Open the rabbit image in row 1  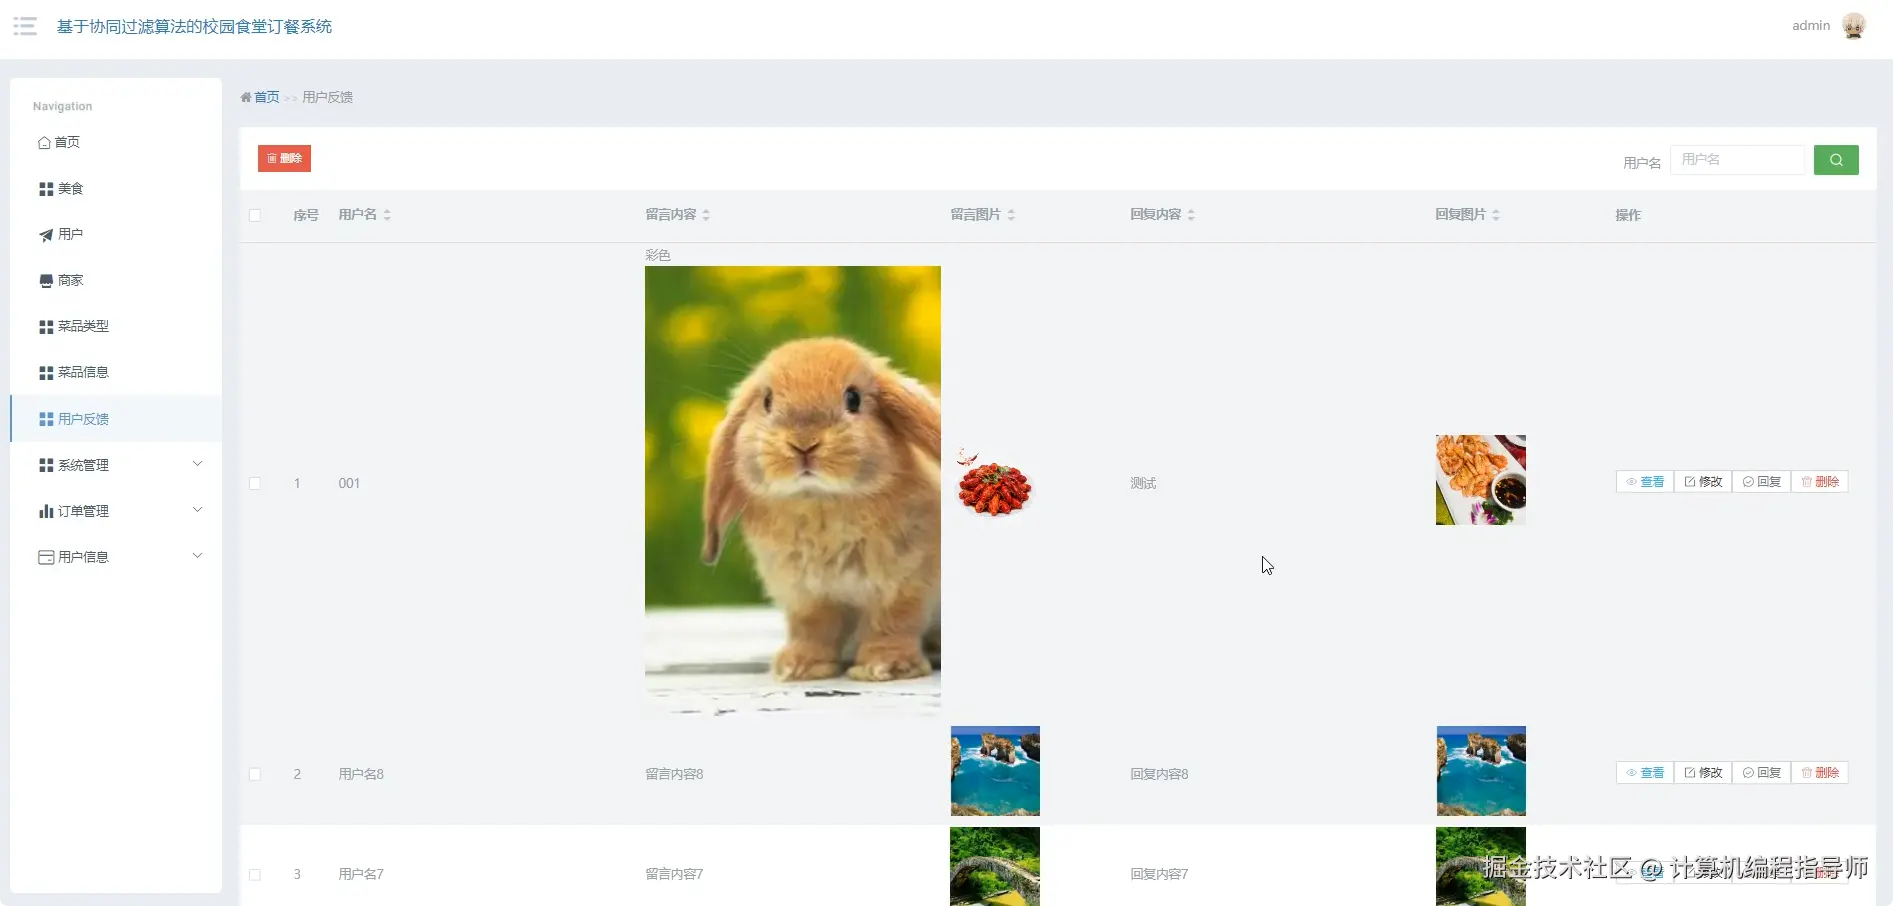[793, 490]
